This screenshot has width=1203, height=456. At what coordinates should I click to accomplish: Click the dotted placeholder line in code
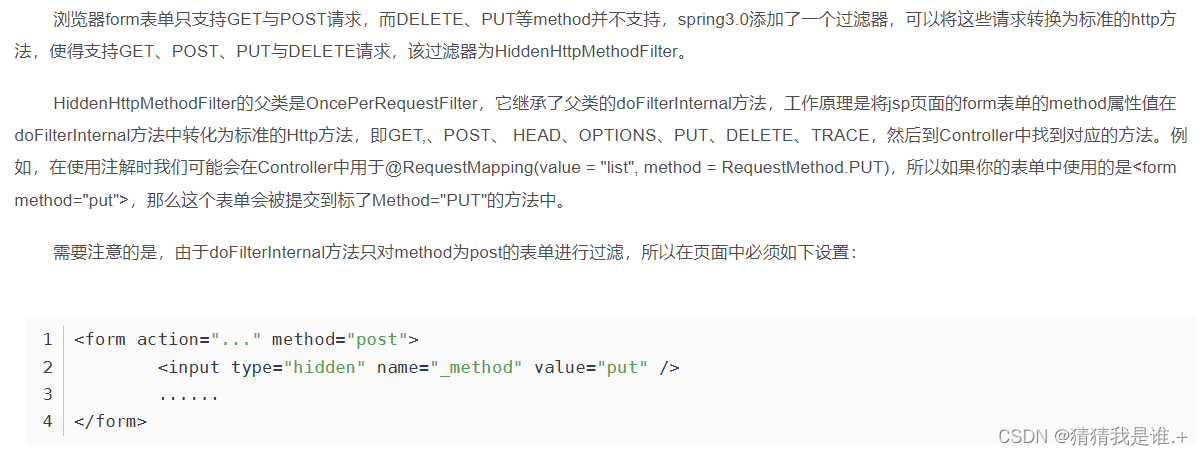[x=188, y=394]
